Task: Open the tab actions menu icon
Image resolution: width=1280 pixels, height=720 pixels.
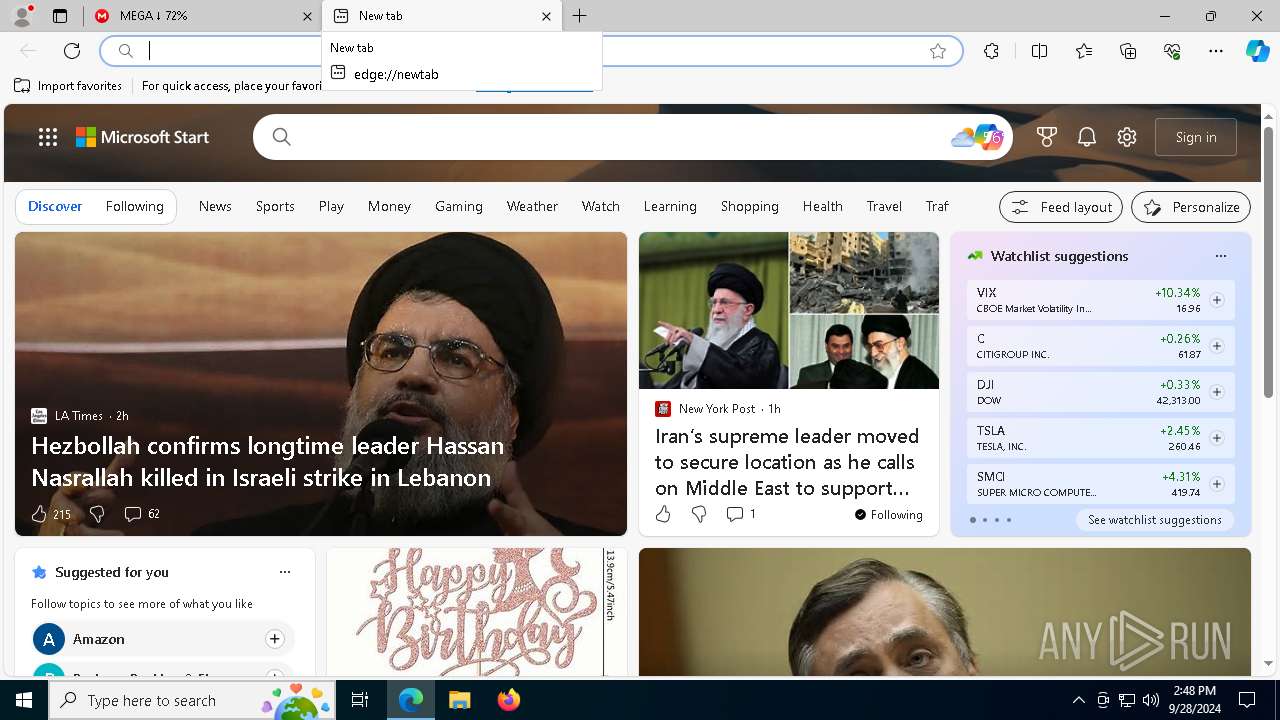Action: [x=60, y=16]
